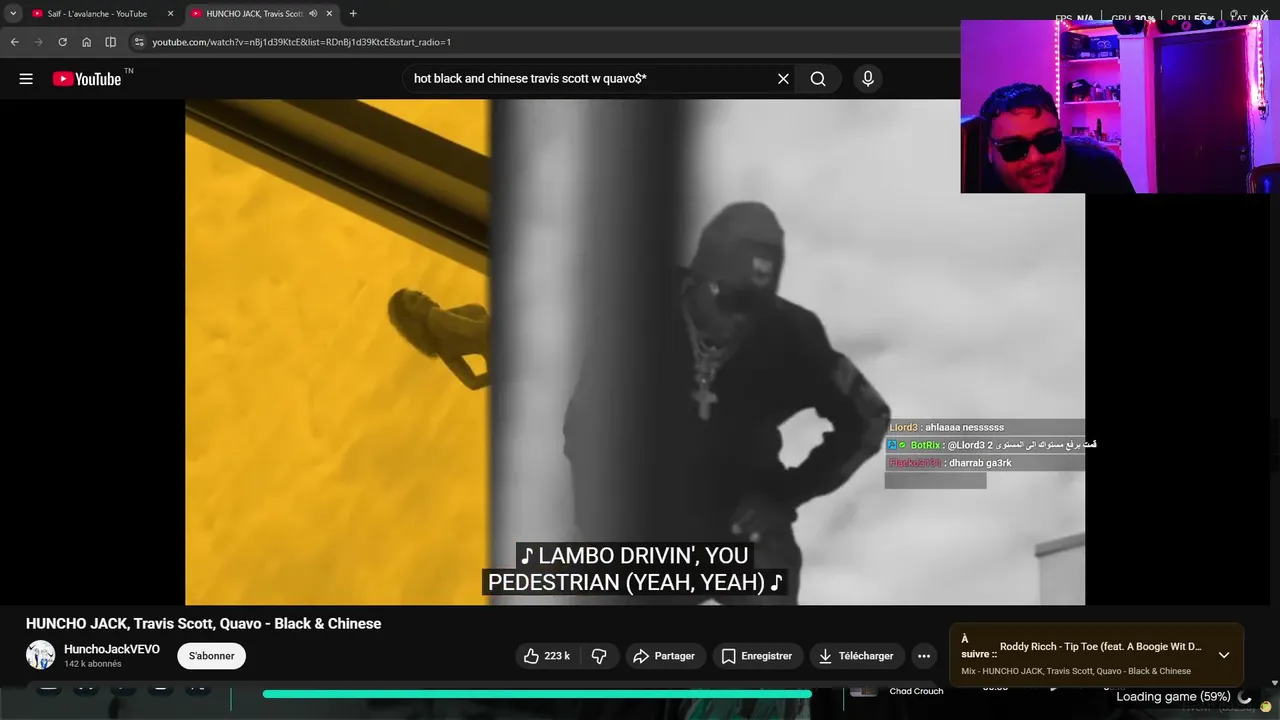Click '142 k abonnés' subscriber count
This screenshot has width=1280, height=720.
pos(93,664)
